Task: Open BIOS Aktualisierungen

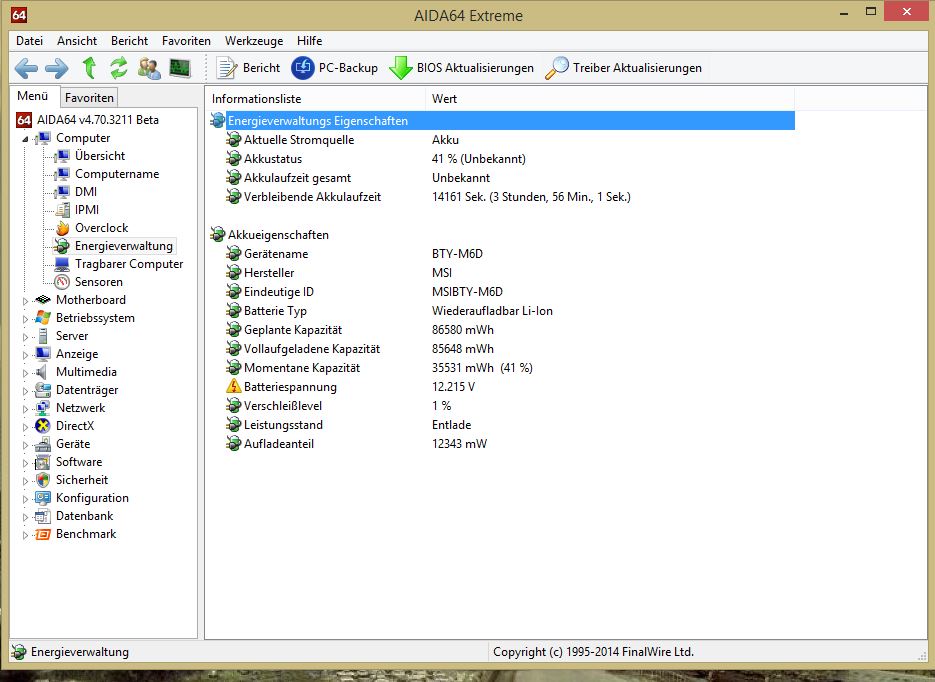Action: click(x=462, y=68)
